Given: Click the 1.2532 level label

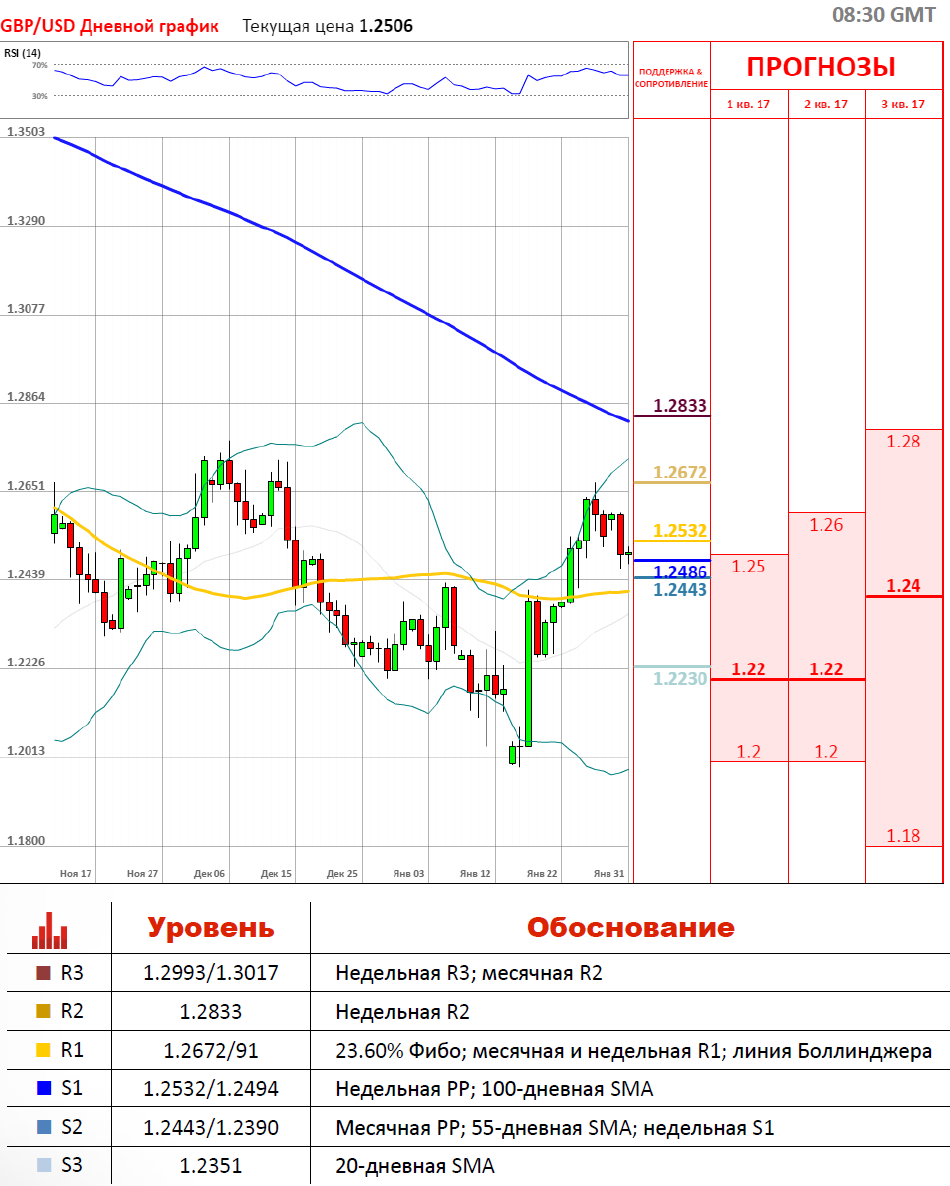Looking at the screenshot, I should 680,531.
